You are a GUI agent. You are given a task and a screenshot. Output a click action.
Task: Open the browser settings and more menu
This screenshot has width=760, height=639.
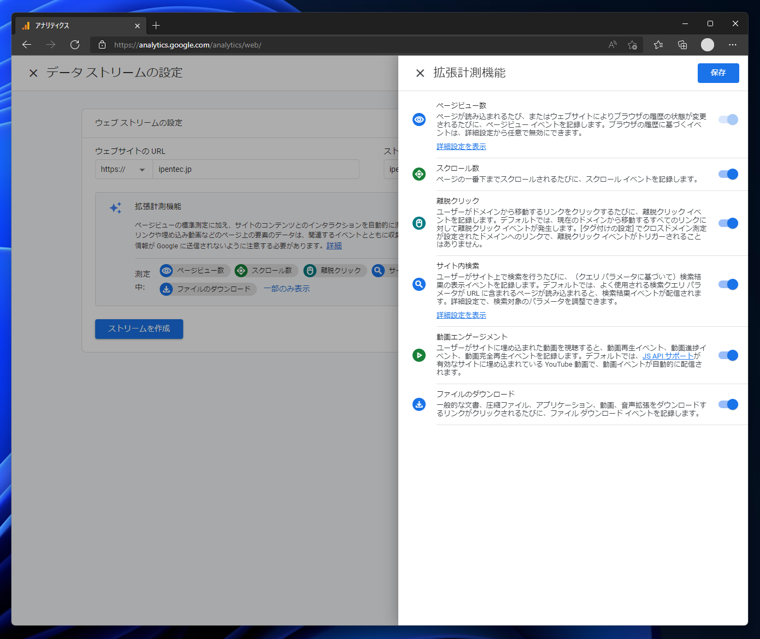click(x=732, y=45)
